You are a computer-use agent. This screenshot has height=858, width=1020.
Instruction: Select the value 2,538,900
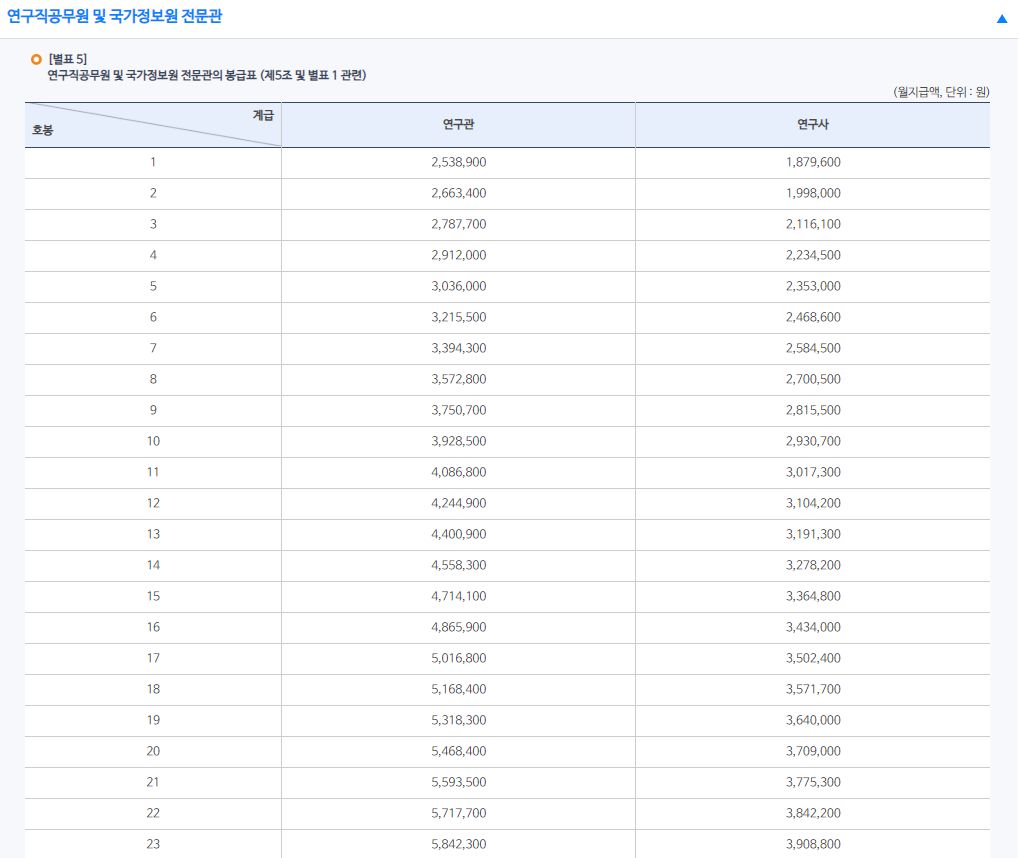[x=459, y=162]
